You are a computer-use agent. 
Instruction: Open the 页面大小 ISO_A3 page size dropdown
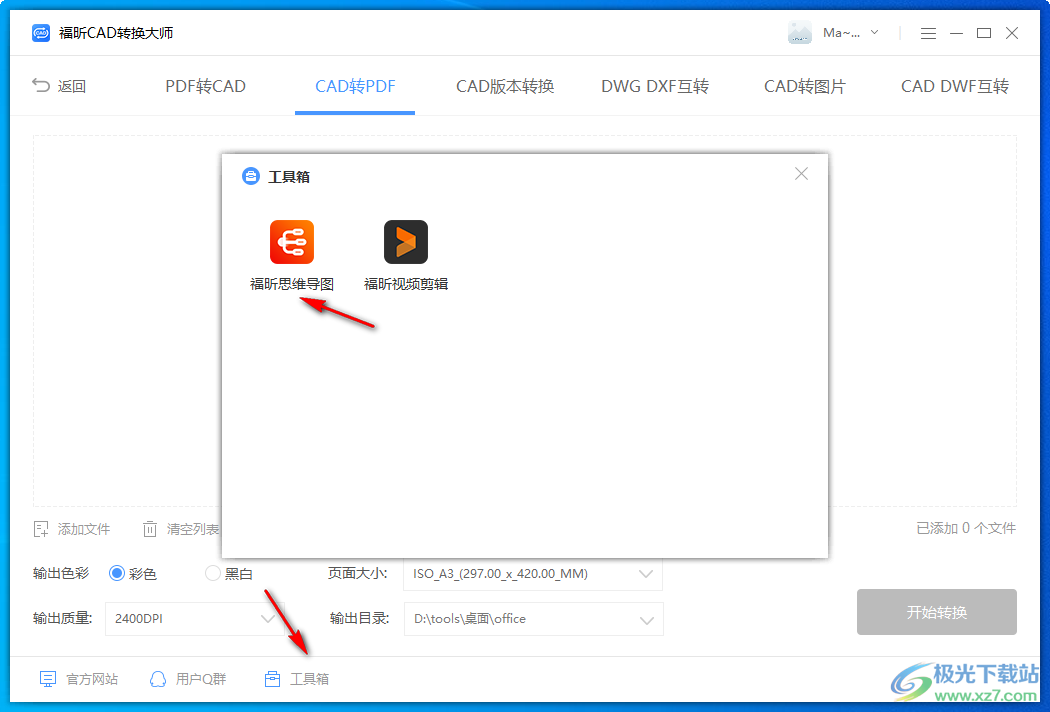533,574
